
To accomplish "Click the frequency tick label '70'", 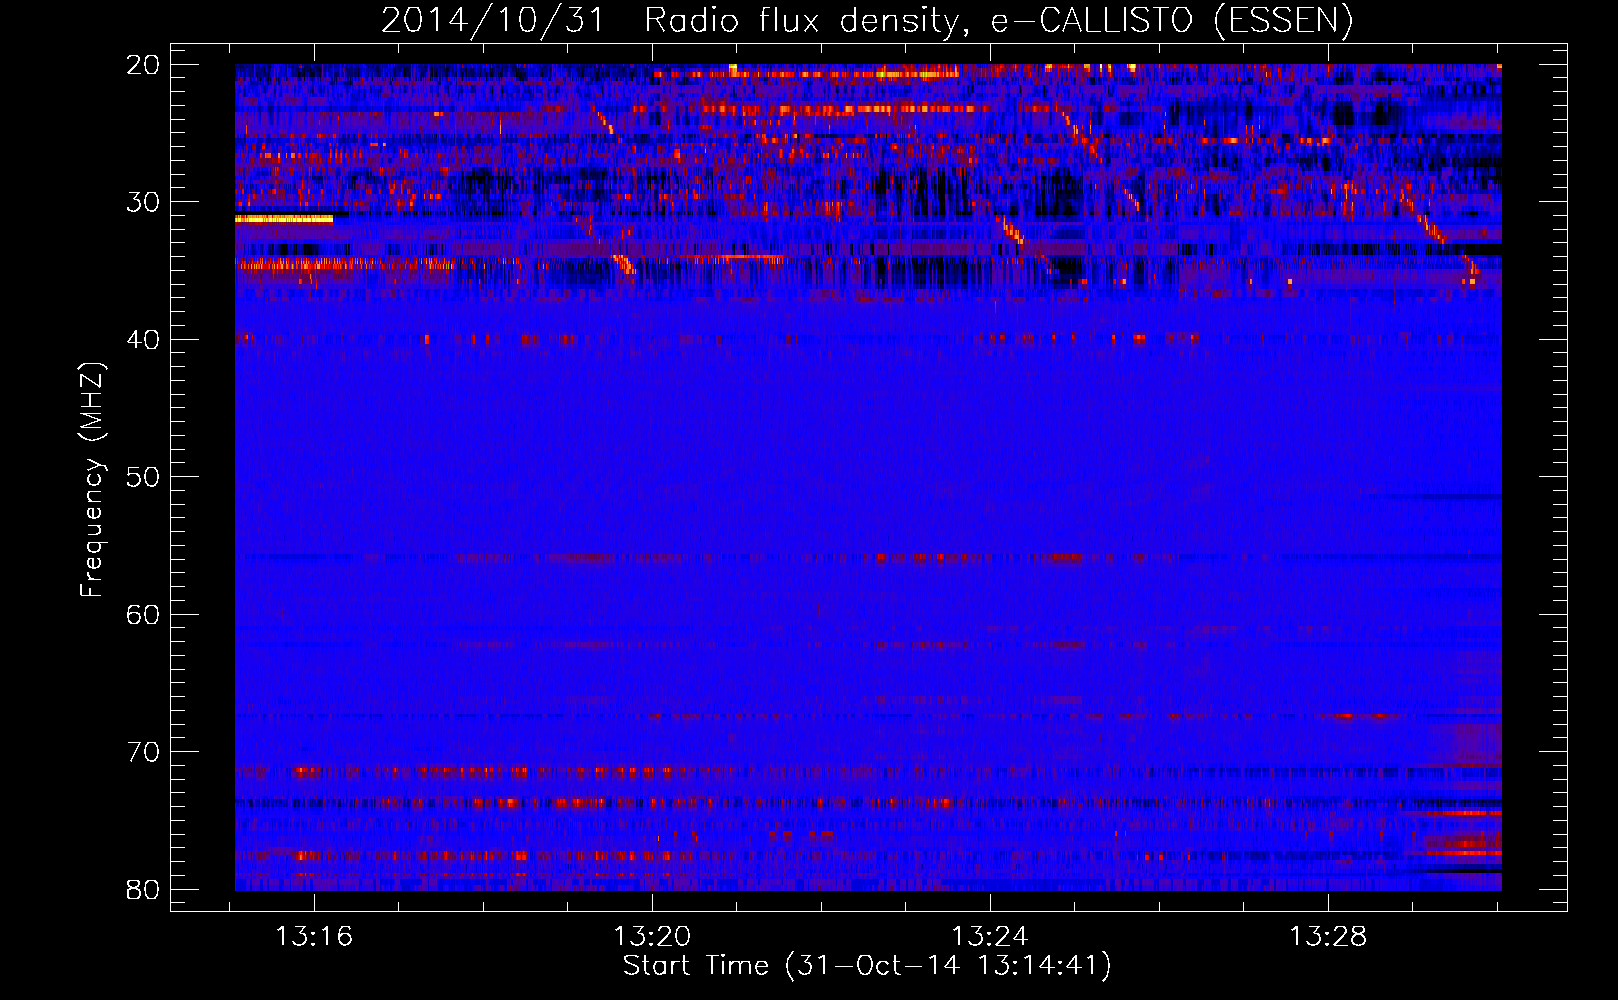I will 144,752.
